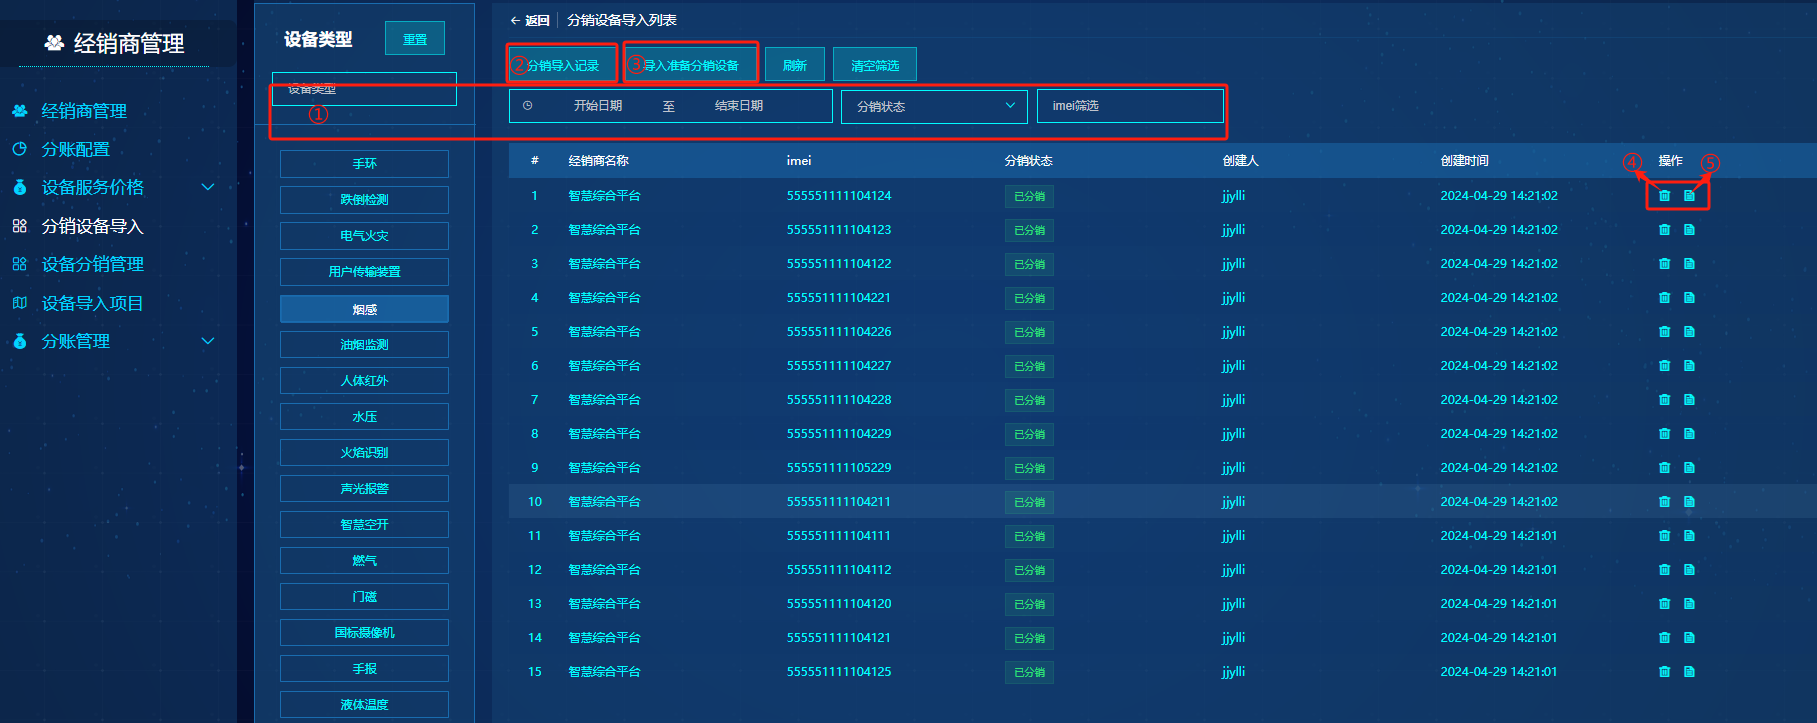Pick the 结束日期 end date field
This screenshot has width=1817, height=723.
(x=739, y=106)
